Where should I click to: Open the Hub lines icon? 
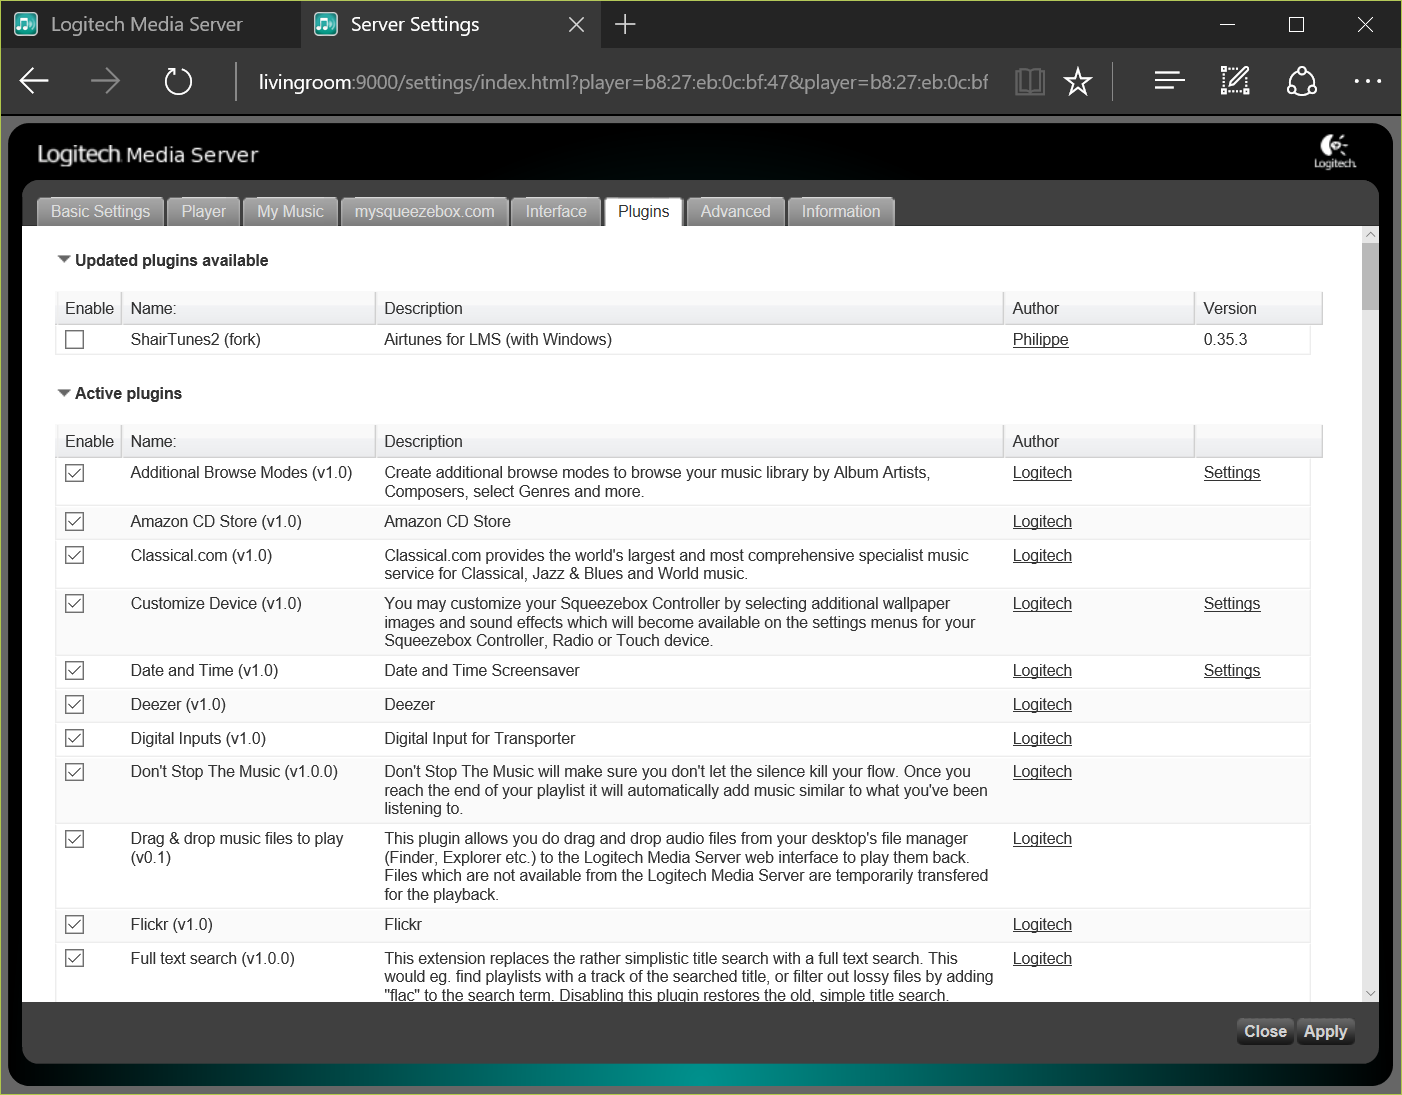pyautogui.click(x=1169, y=81)
